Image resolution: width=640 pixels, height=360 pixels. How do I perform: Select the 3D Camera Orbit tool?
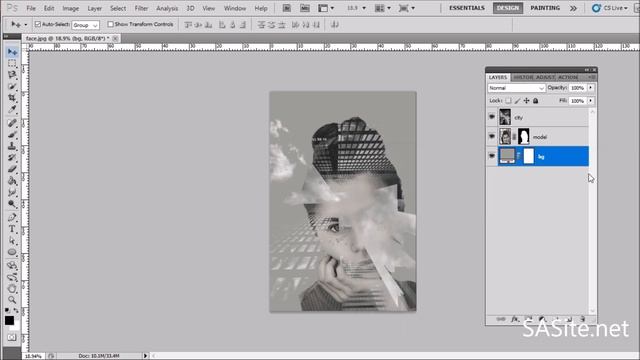click(x=12, y=277)
